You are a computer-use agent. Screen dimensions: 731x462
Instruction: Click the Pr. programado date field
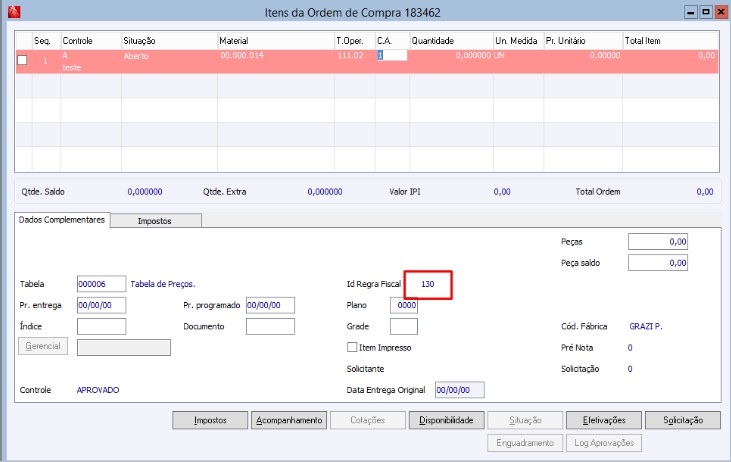tap(270, 305)
